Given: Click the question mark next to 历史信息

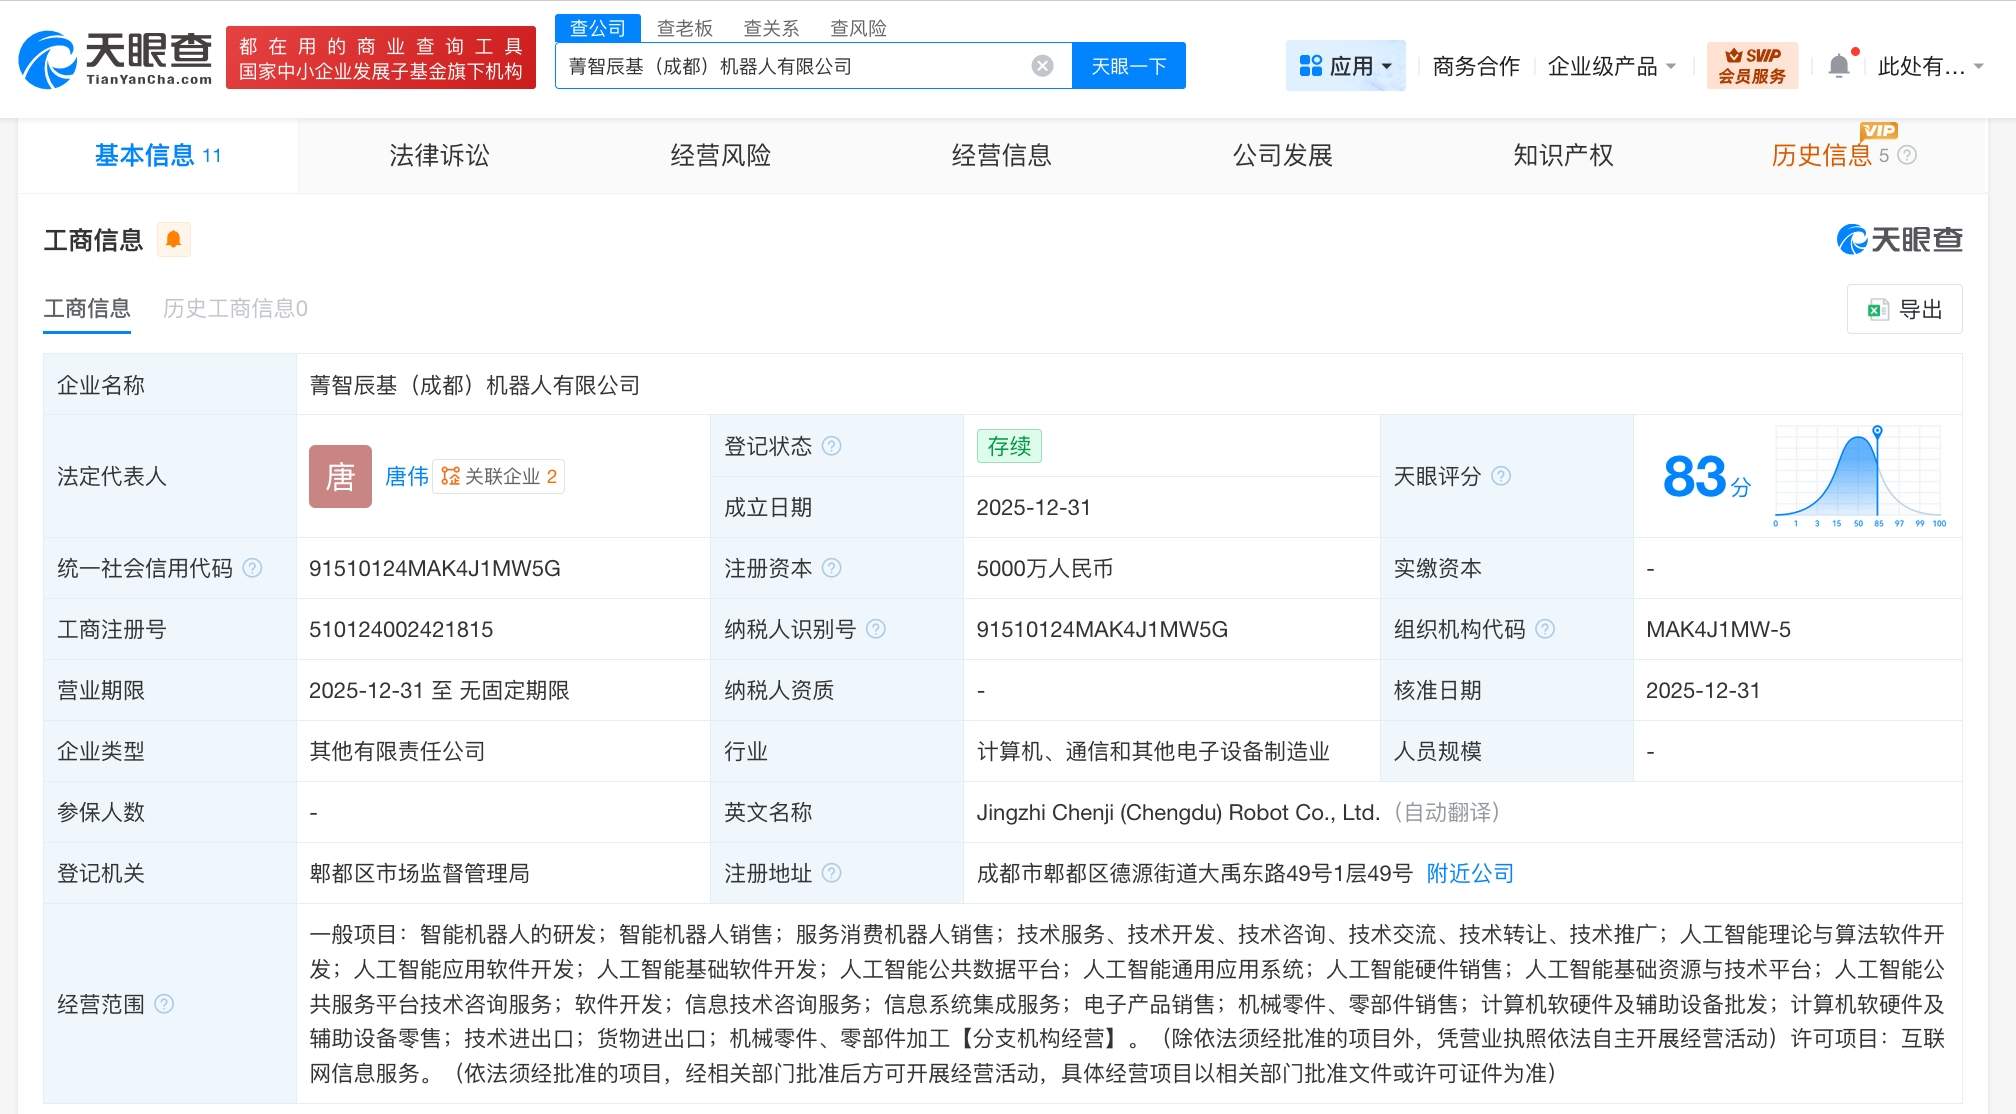Looking at the screenshot, I should coord(1908,155).
